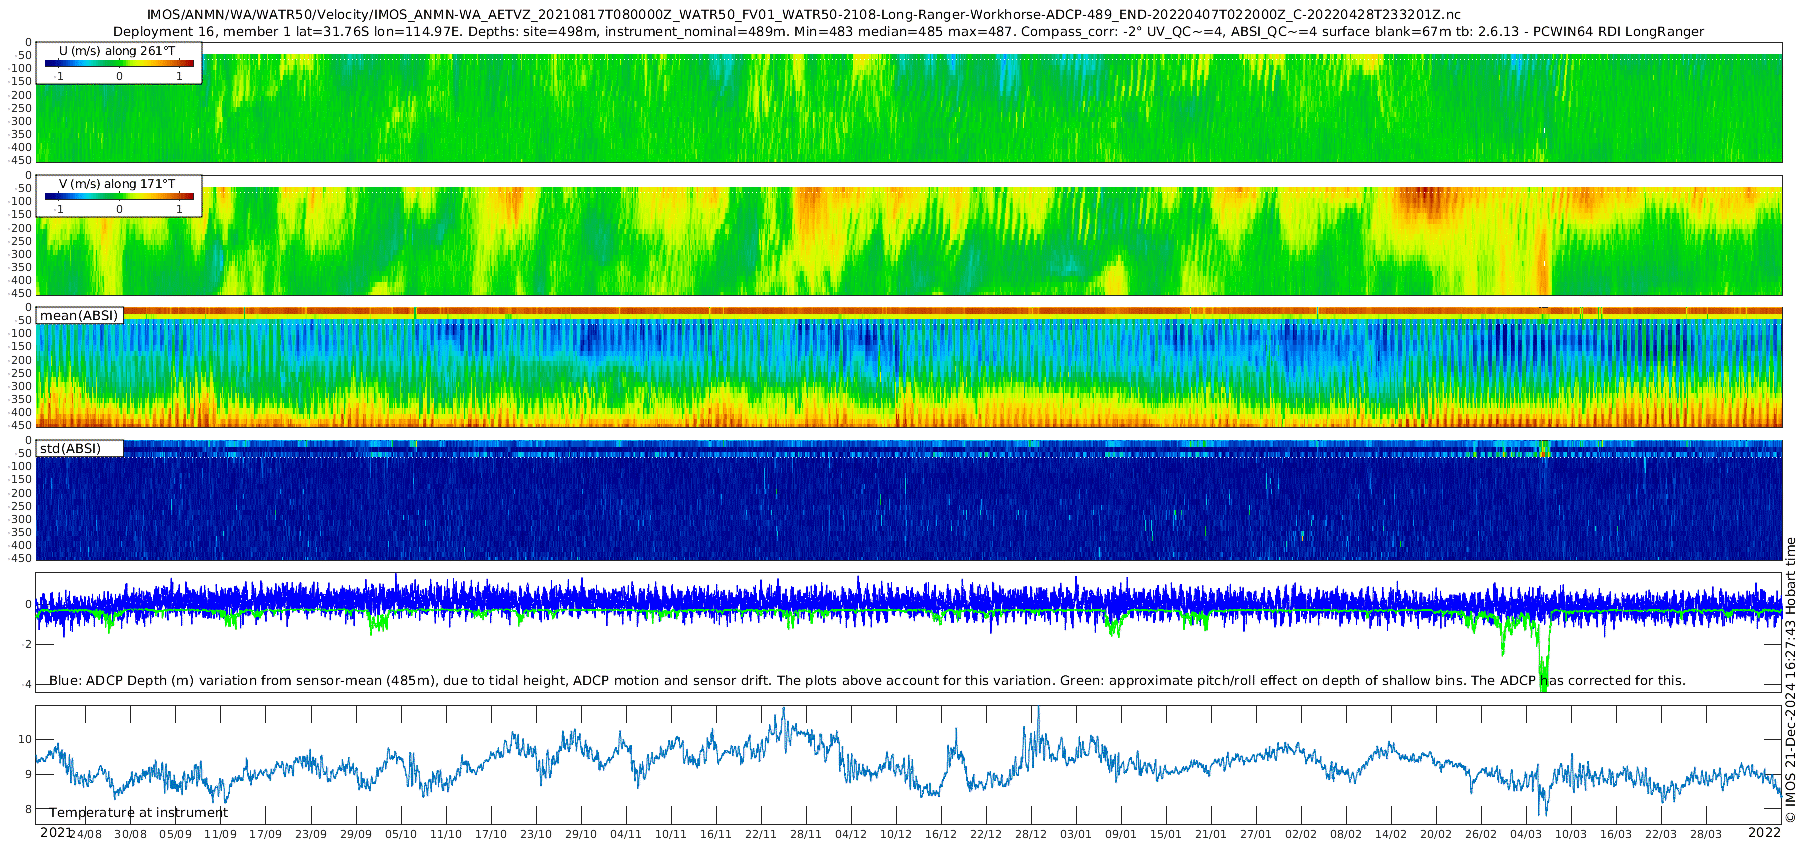Viewport: 1800px width, 850px height.
Task: Click the U (m/s) along 261°T title
Action: click(118, 50)
